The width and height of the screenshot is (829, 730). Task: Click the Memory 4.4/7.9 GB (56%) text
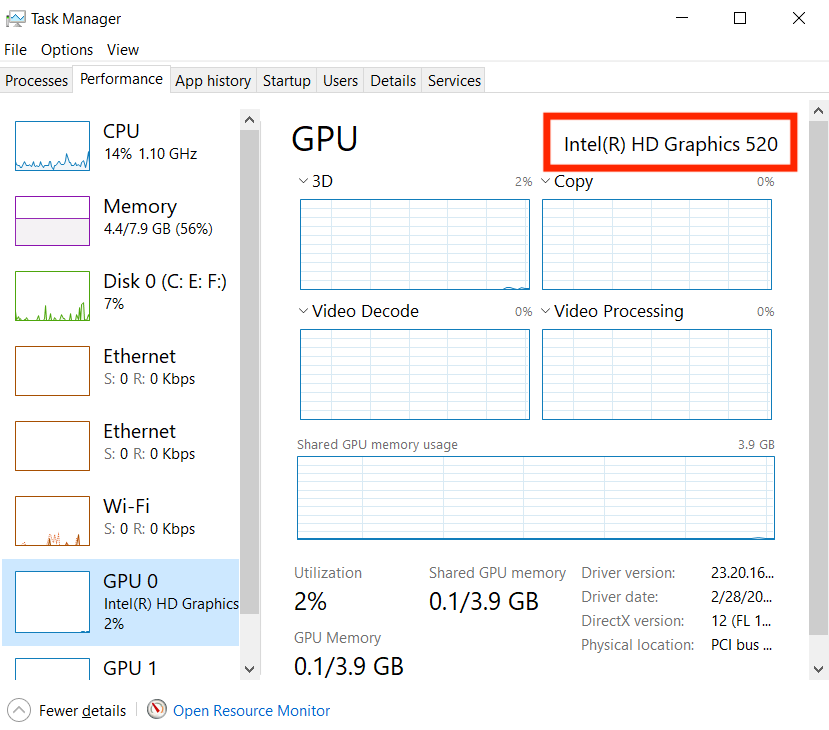(x=158, y=229)
